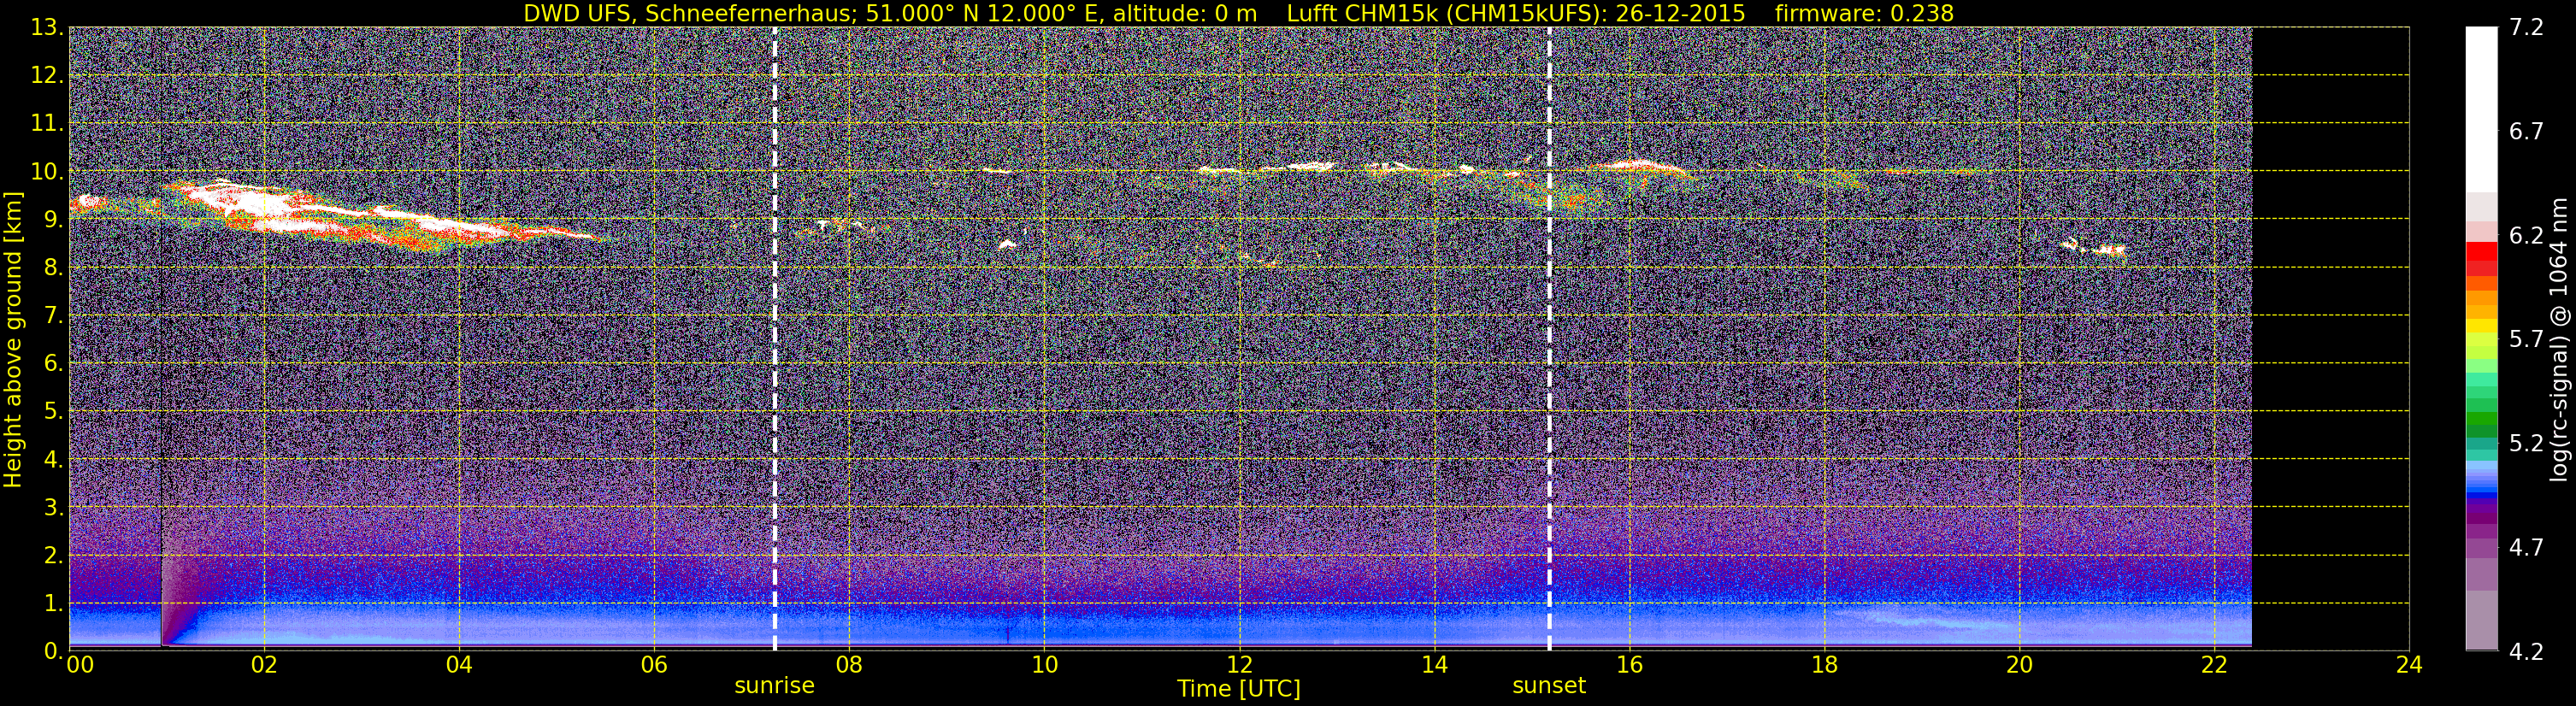2576x706 pixels.
Task: Click the Time [UTC] axis label
Action: point(1239,689)
